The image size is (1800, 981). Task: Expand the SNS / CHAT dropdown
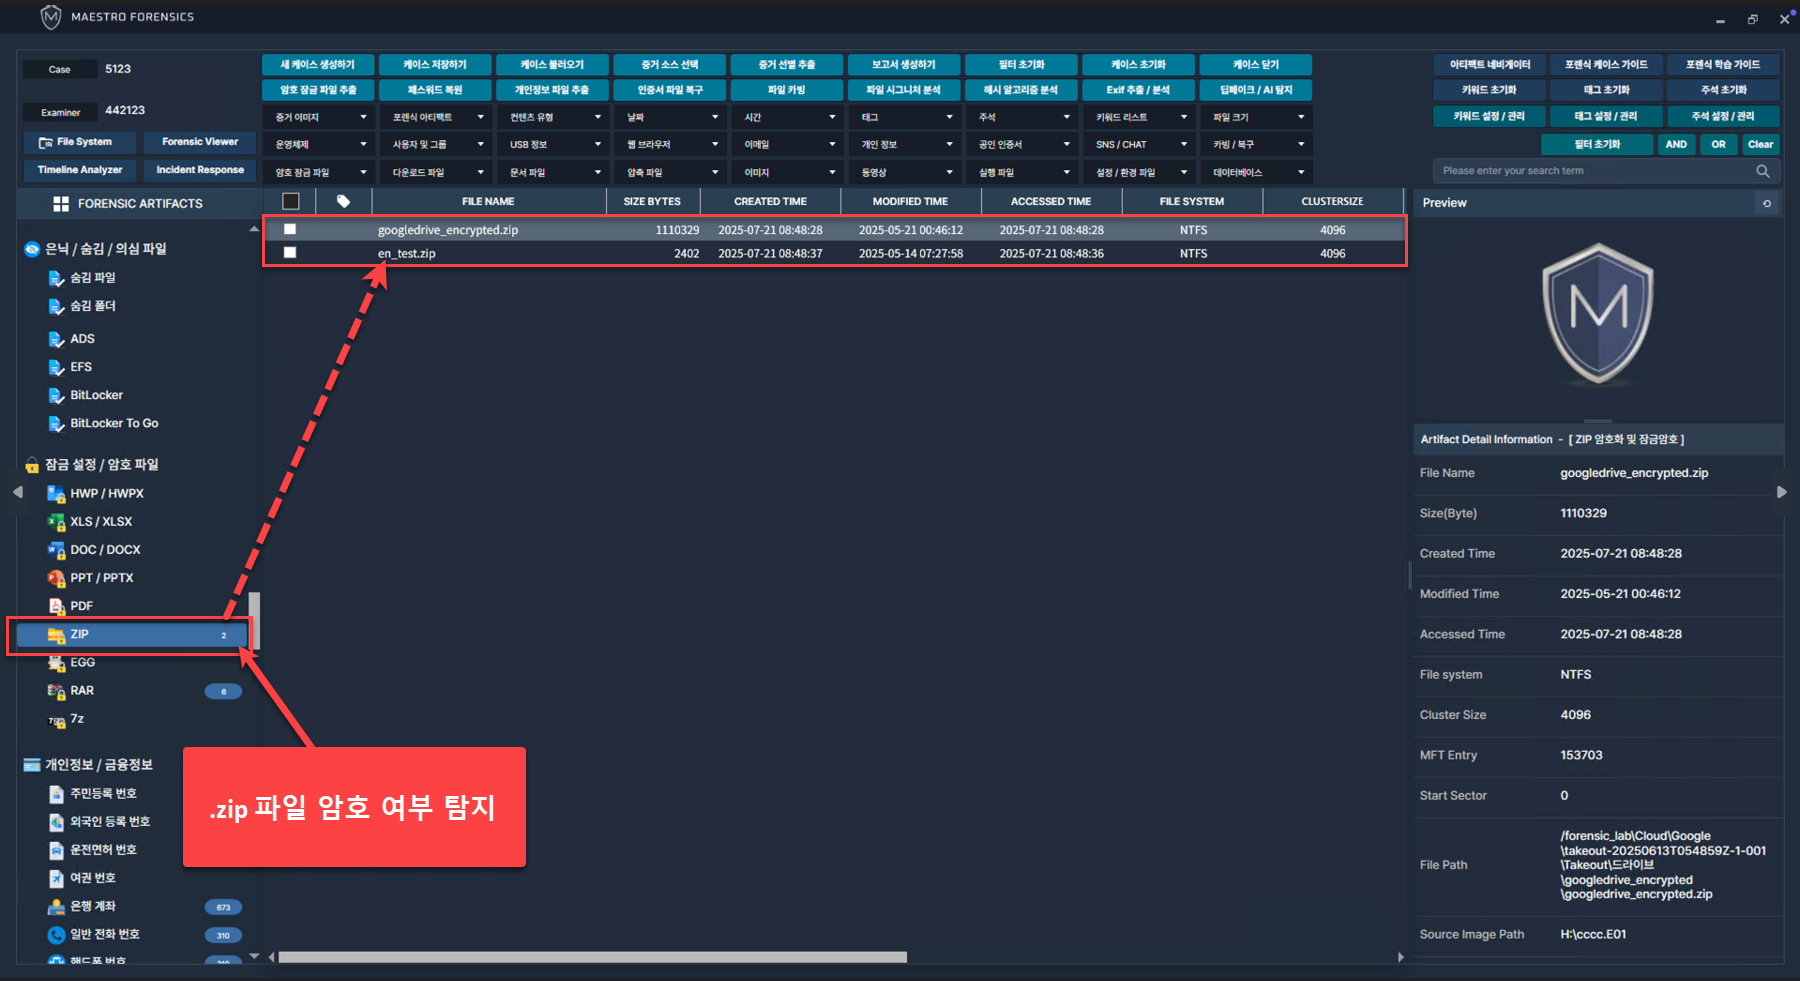coord(1140,145)
